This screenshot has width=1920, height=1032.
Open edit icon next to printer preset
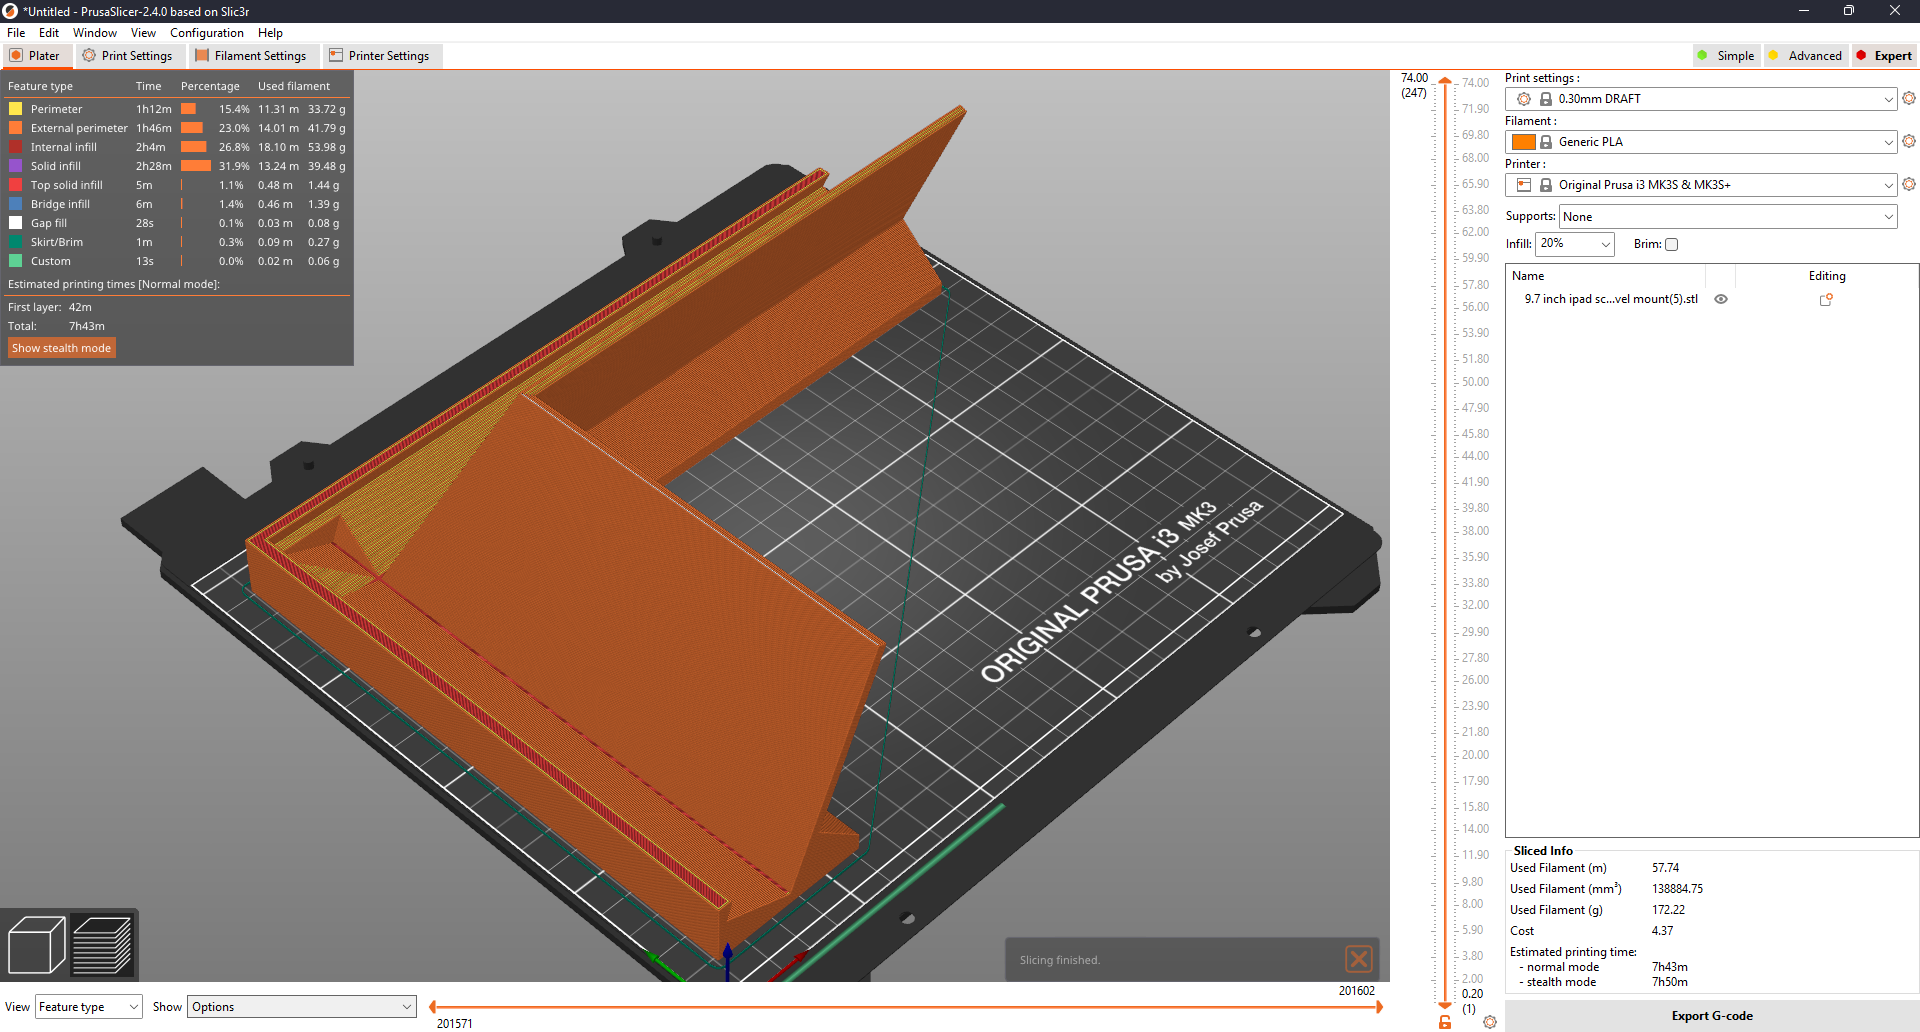(1909, 185)
